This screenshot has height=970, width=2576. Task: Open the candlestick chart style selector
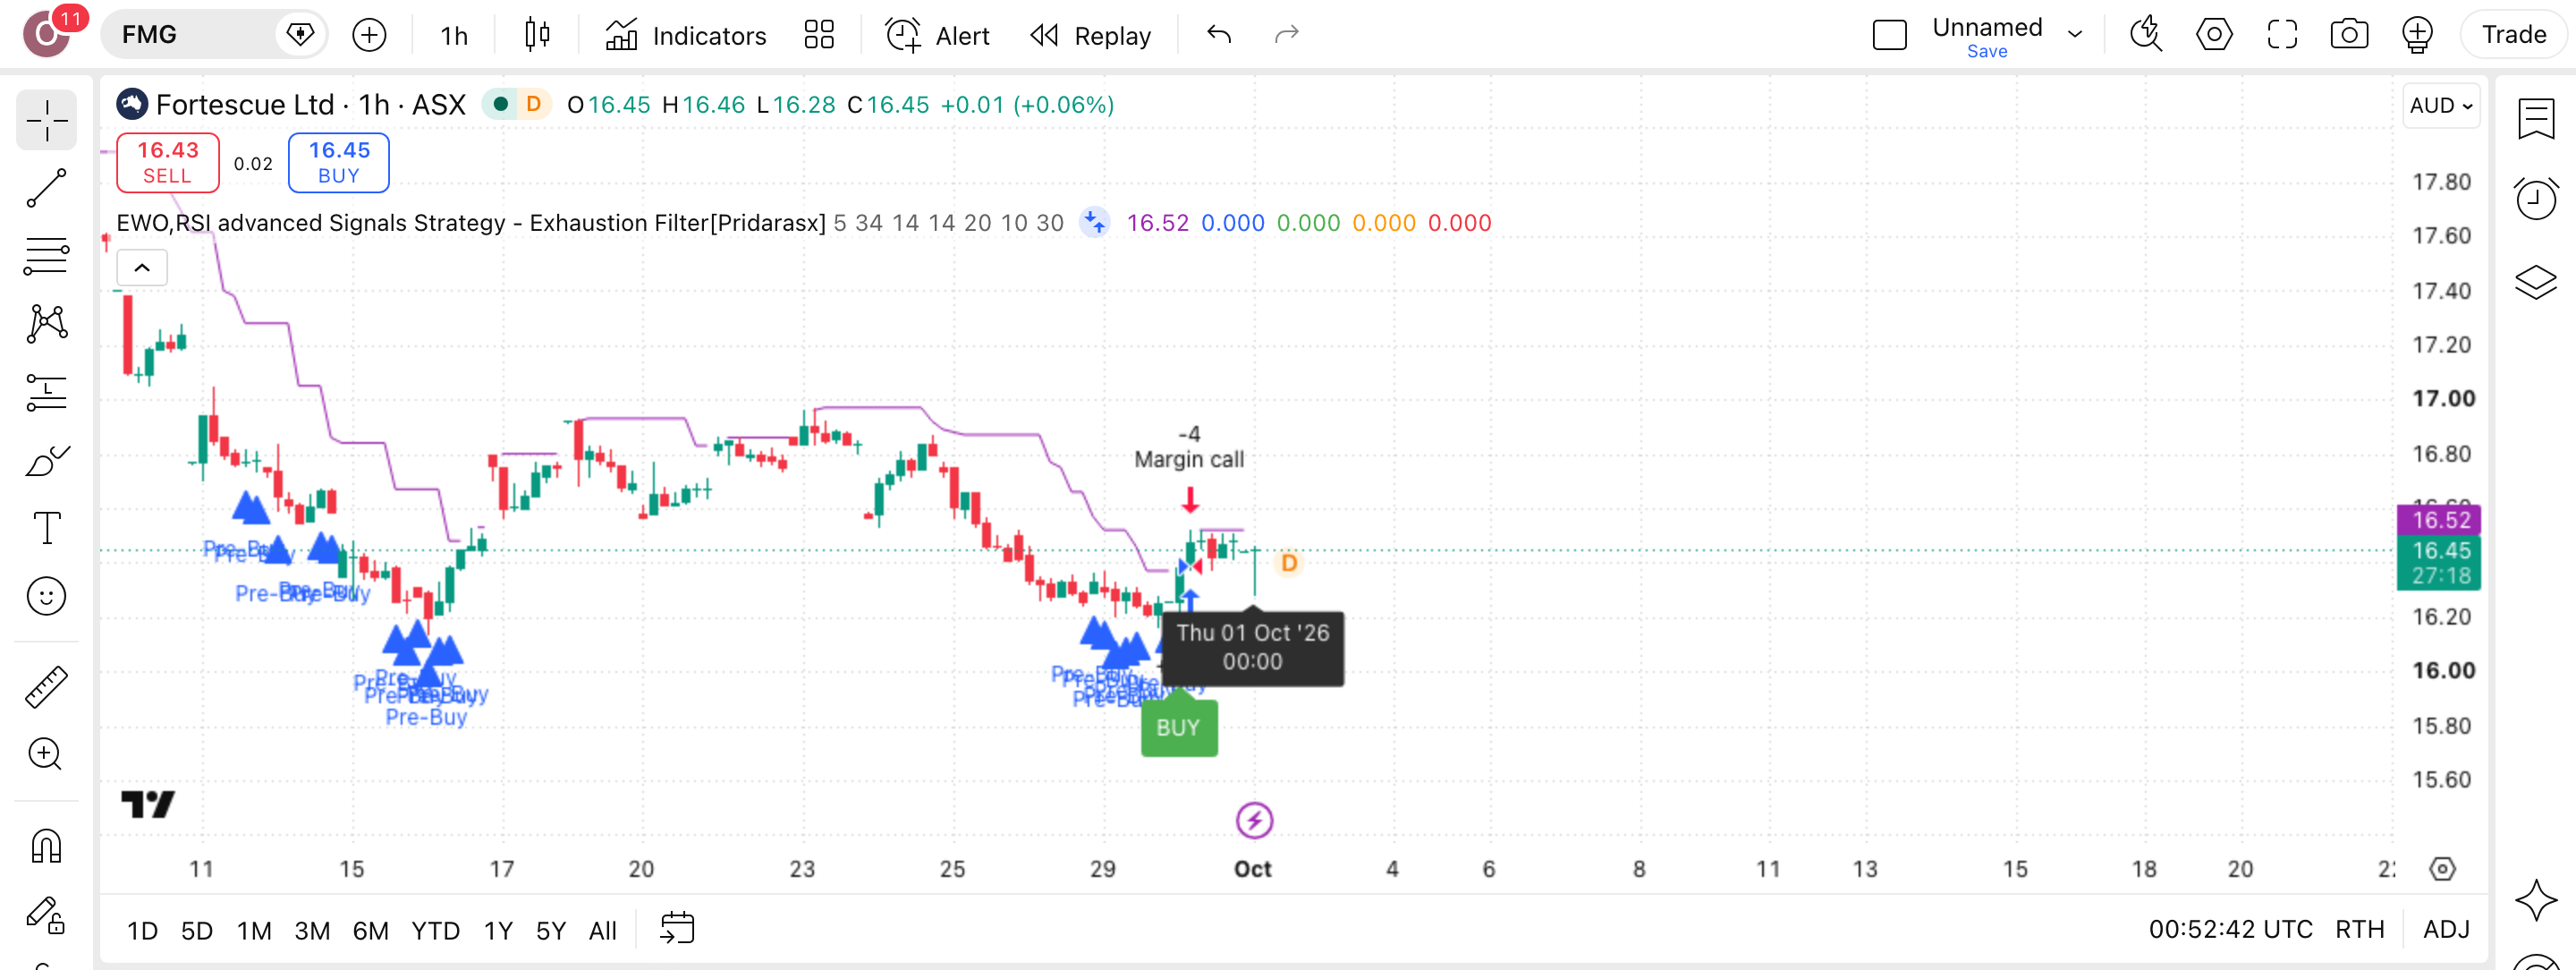pyautogui.click(x=537, y=35)
